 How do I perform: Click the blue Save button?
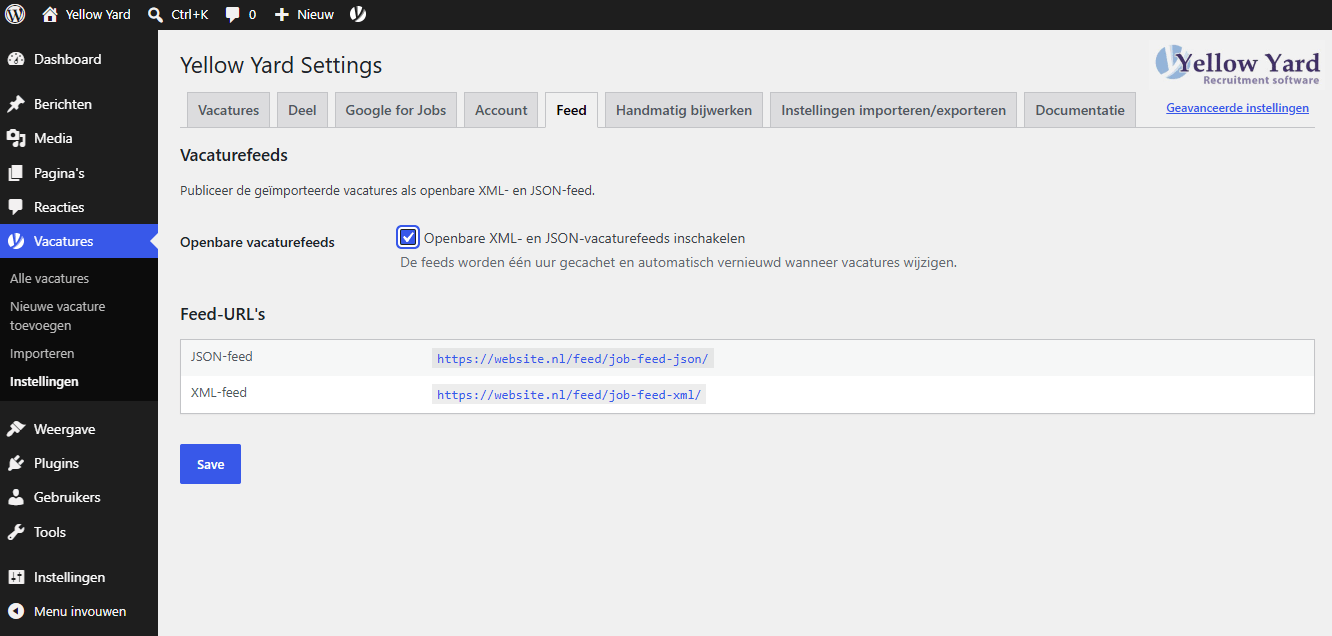tap(210, 464)
